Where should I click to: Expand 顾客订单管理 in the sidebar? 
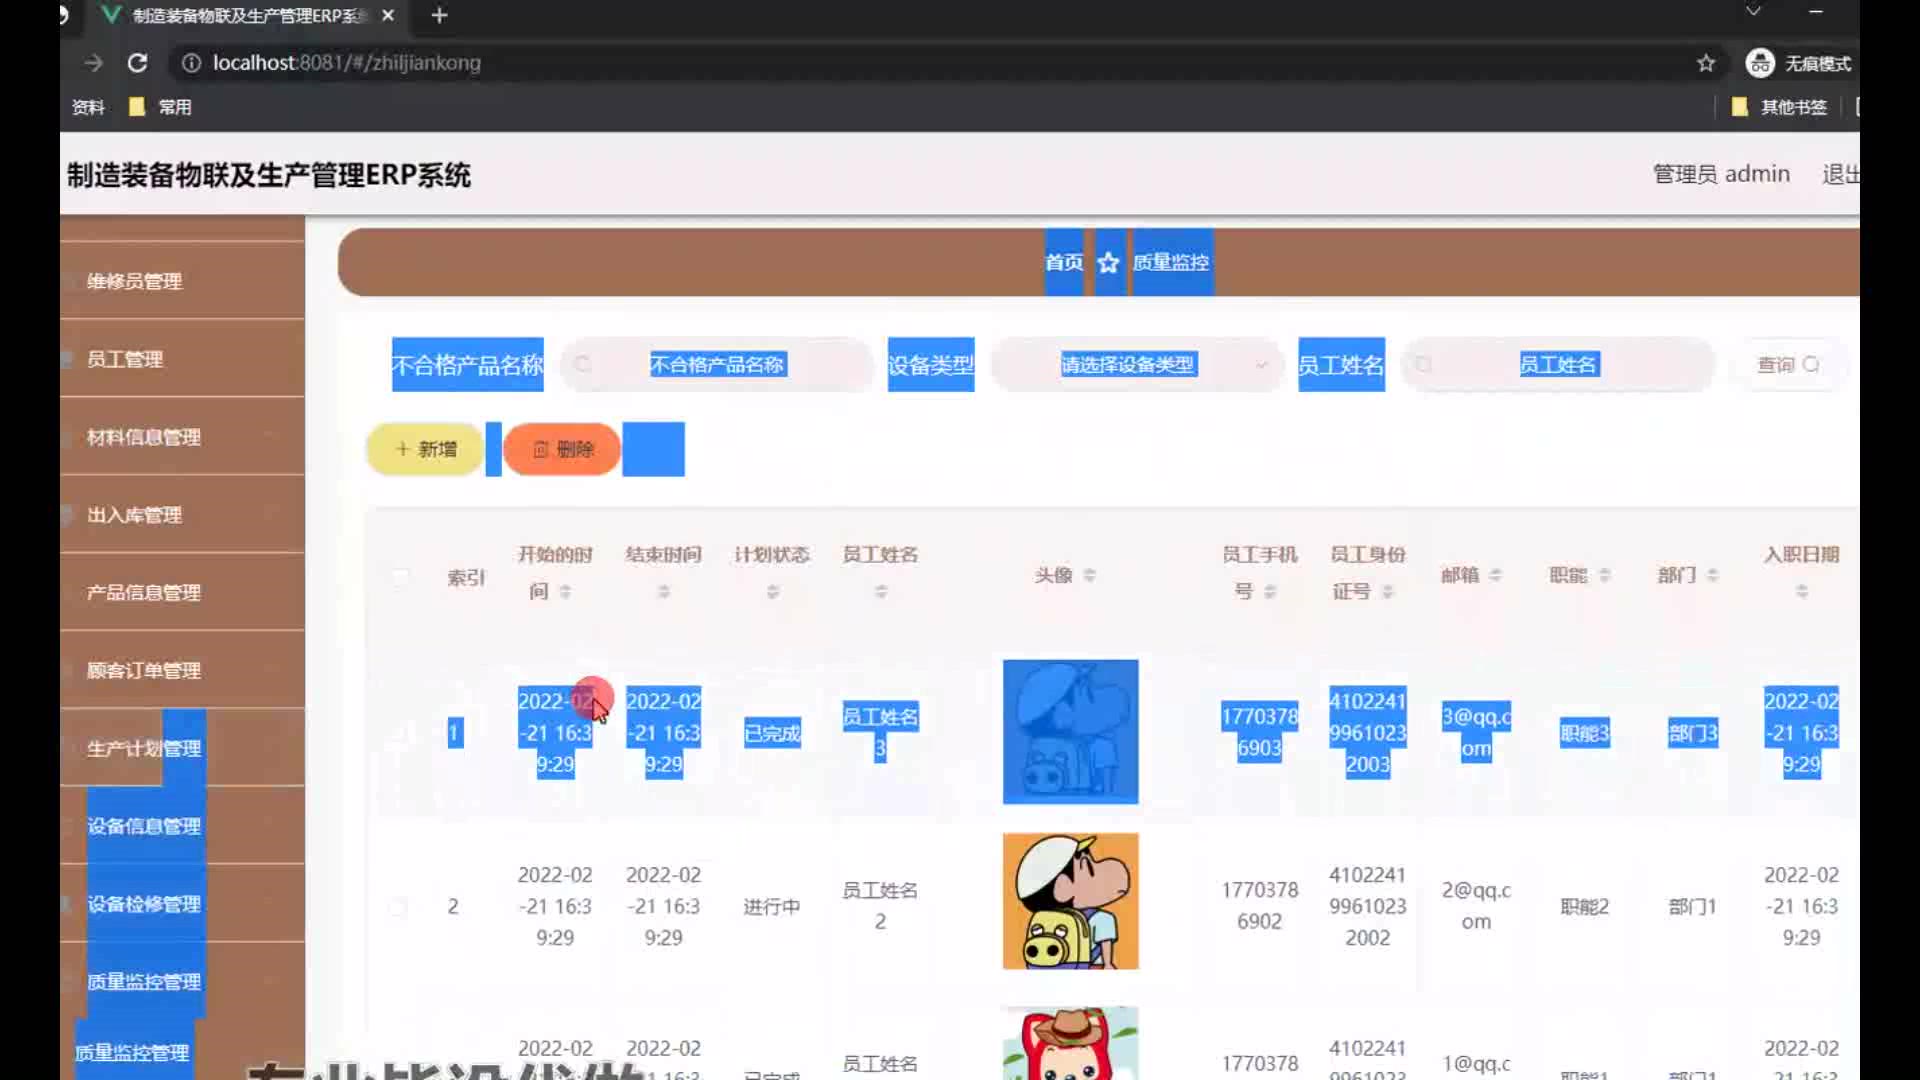click(x=182, y=670)
